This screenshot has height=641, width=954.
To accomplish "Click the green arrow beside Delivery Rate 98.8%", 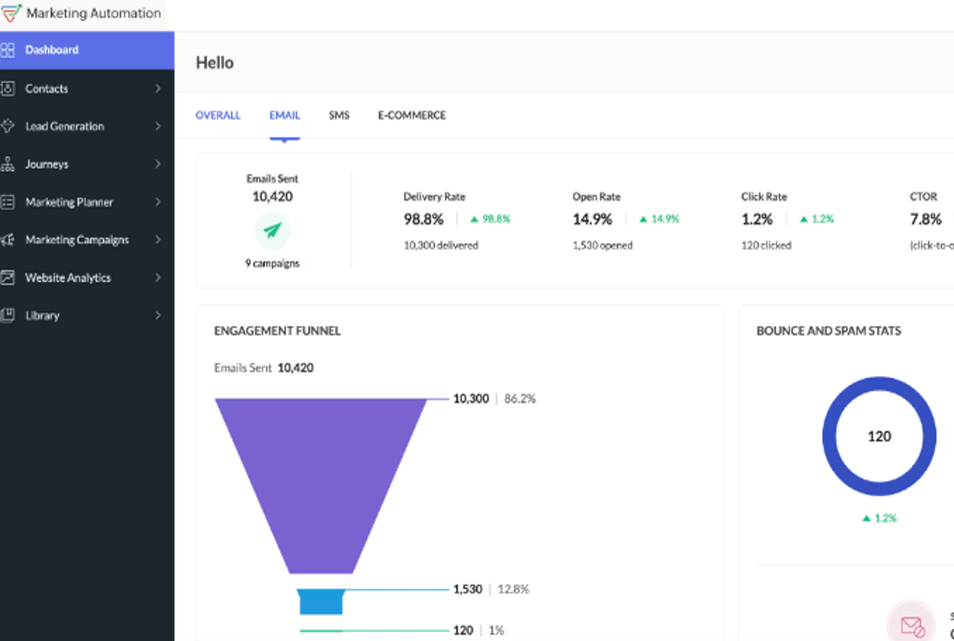I will (x=474, y=219).
